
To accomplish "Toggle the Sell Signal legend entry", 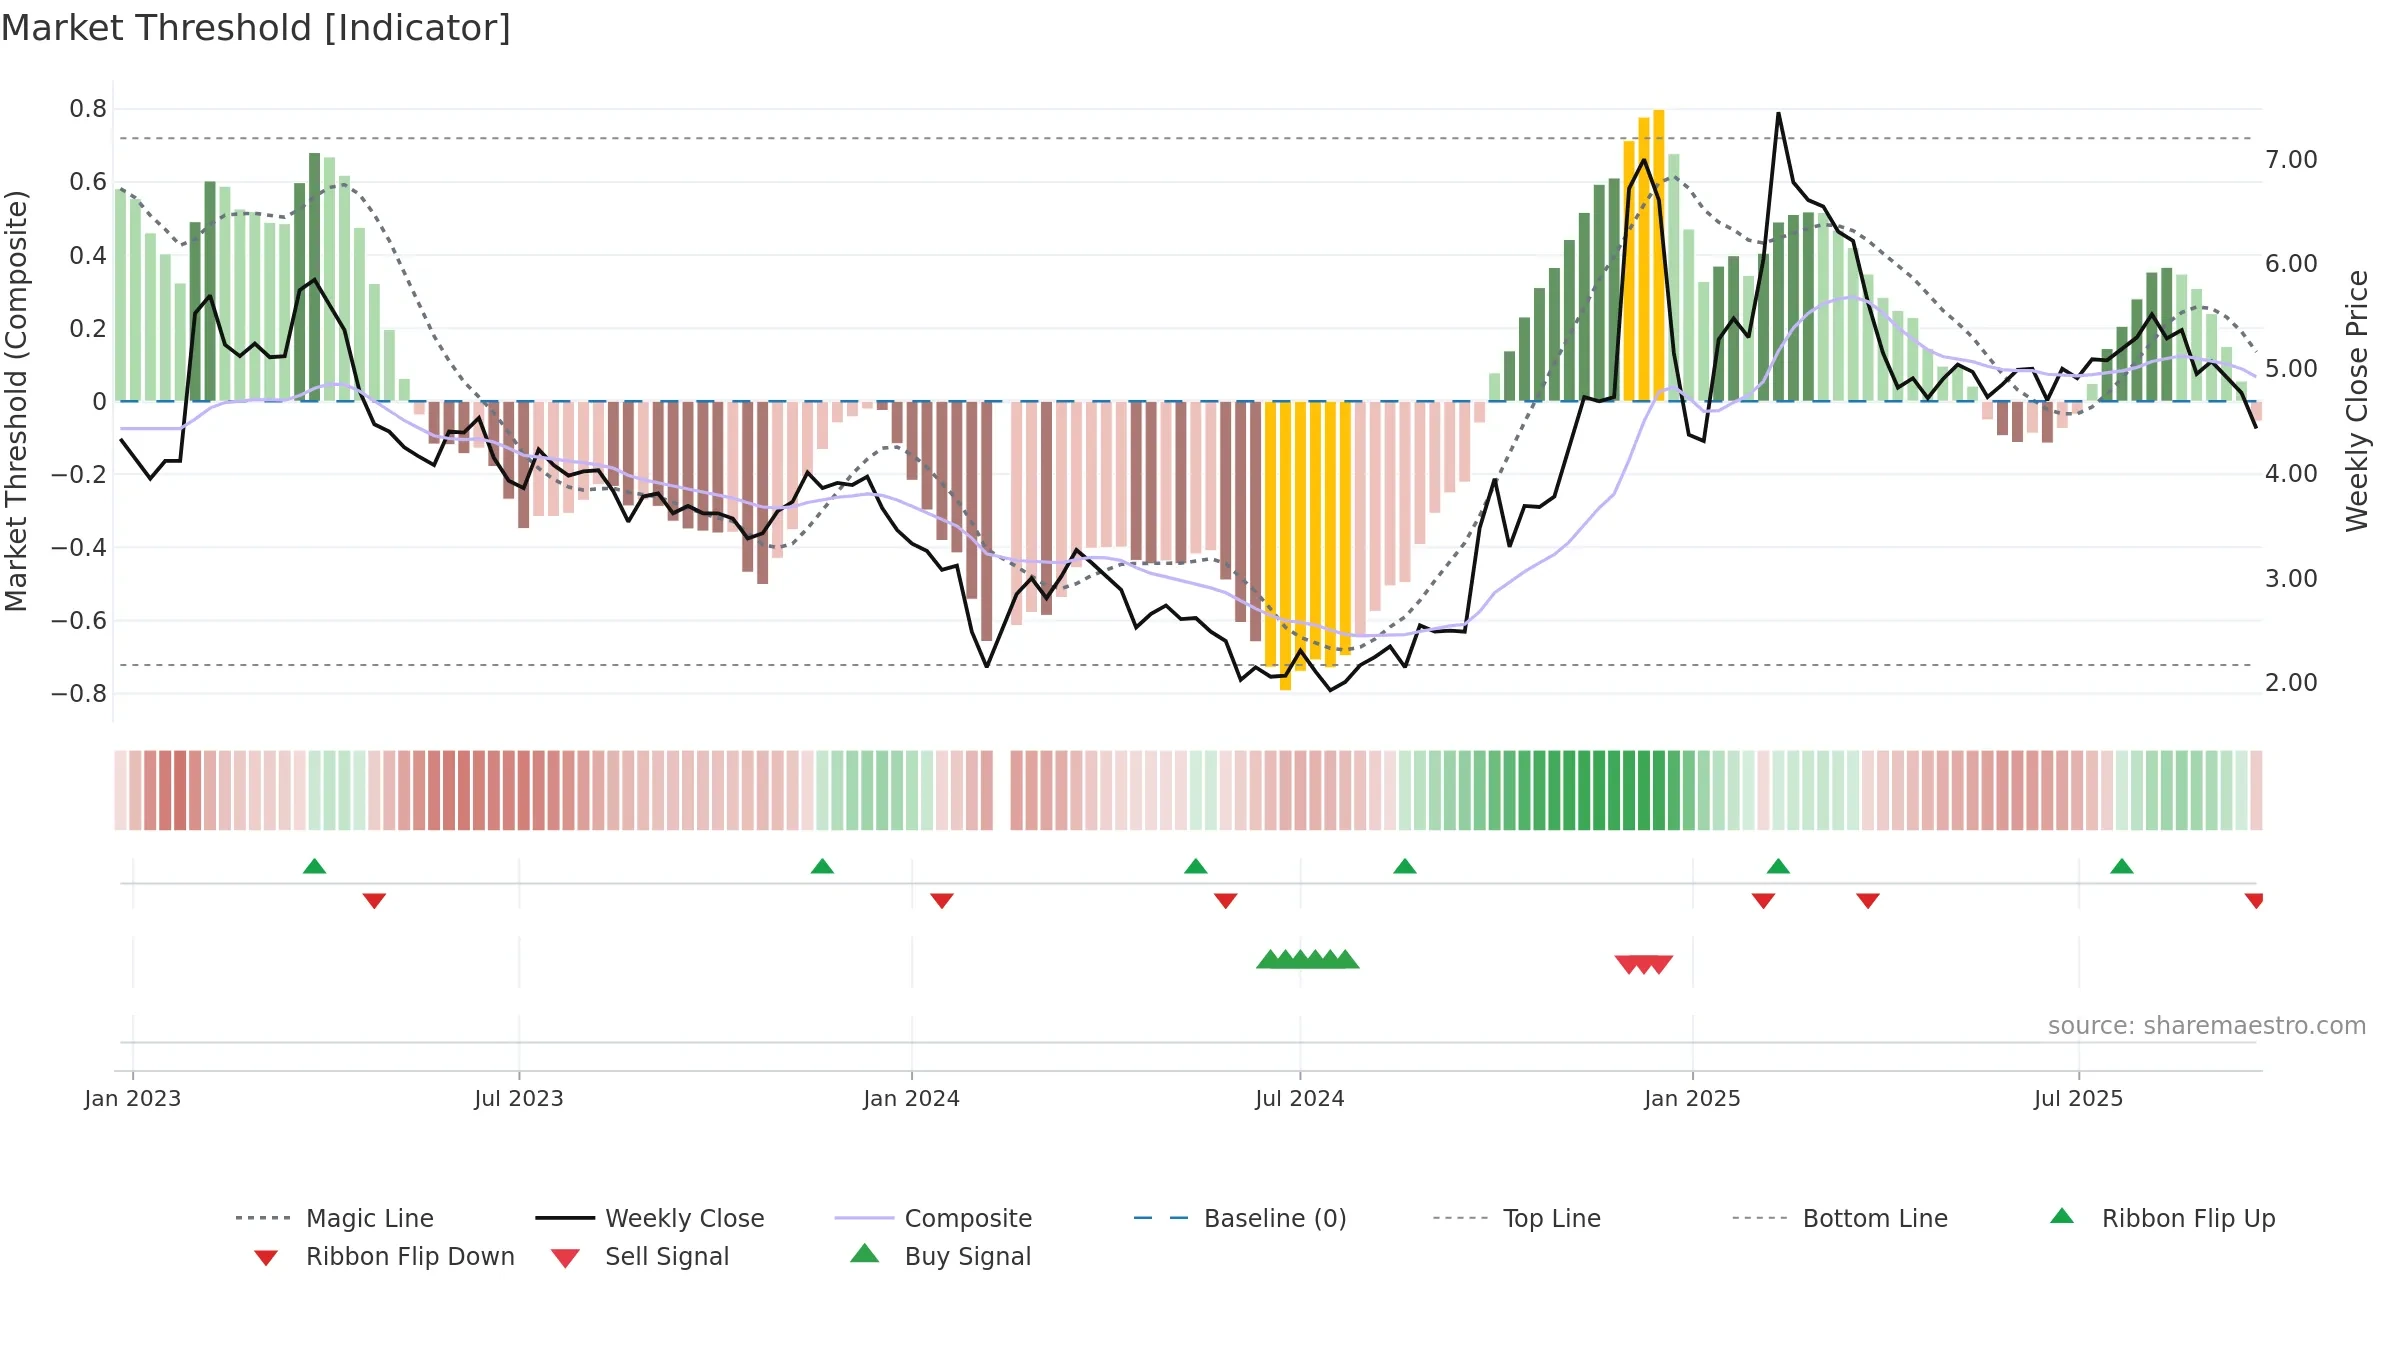I will (640, 1256).
